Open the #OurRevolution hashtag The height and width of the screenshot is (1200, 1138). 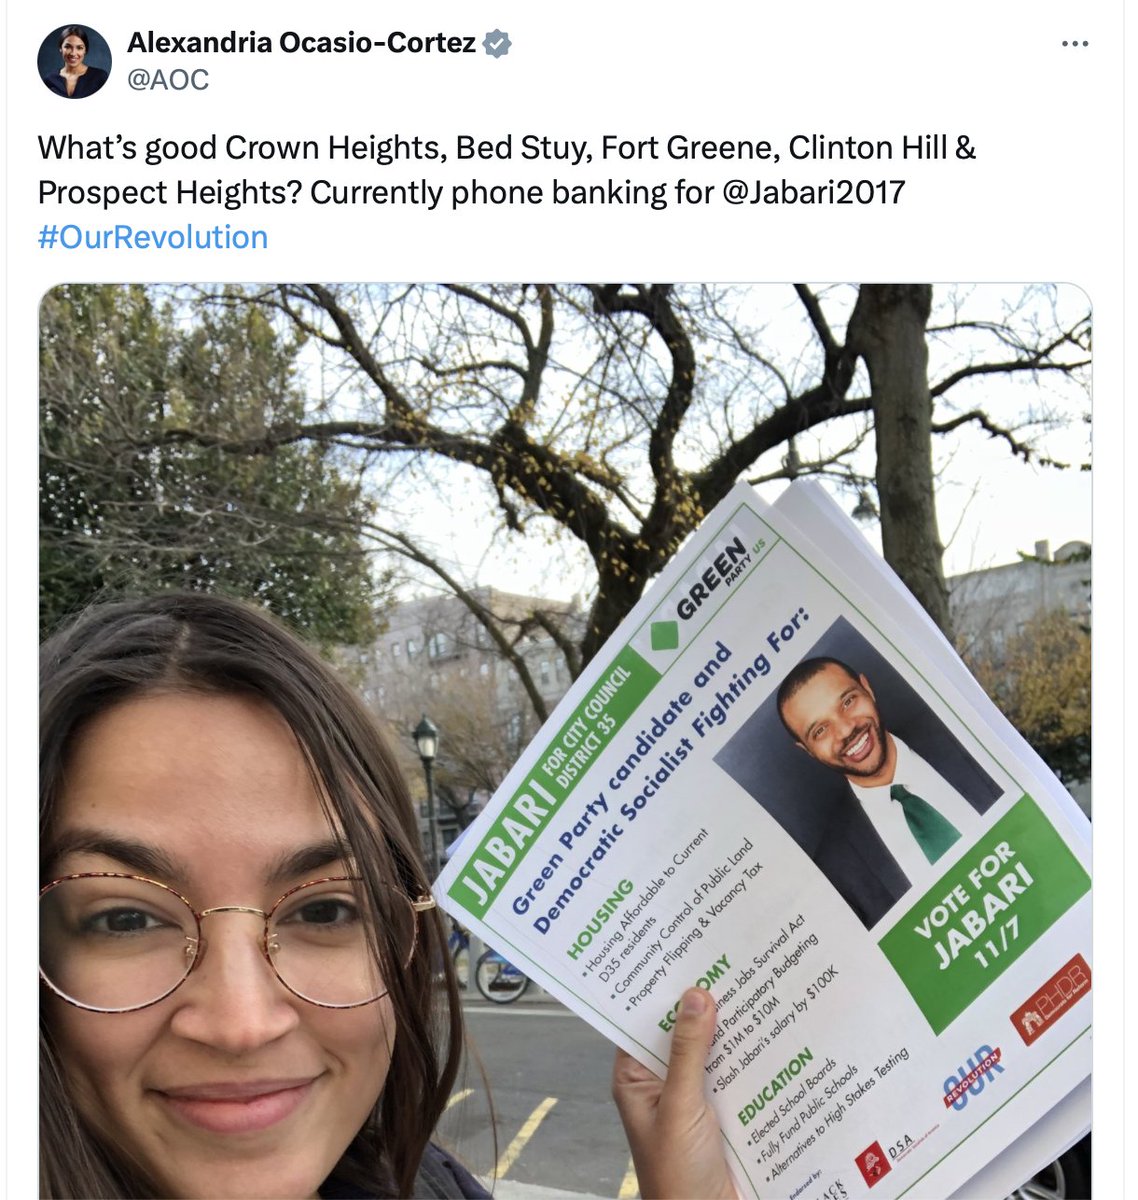click(x=153, y=237)
